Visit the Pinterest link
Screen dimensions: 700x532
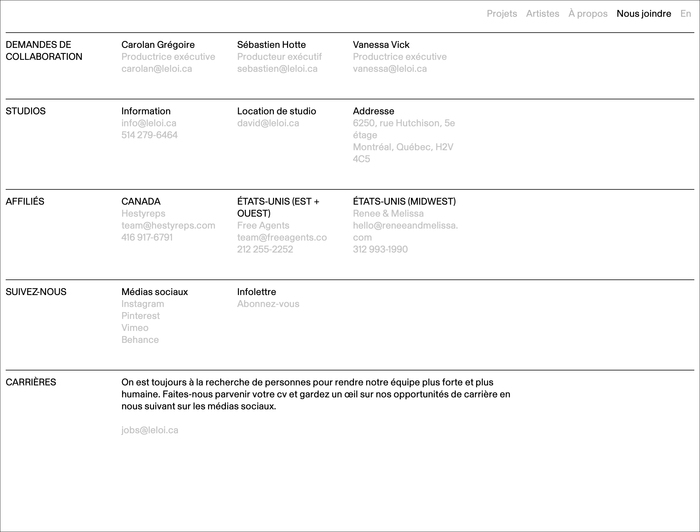[141, 316]
